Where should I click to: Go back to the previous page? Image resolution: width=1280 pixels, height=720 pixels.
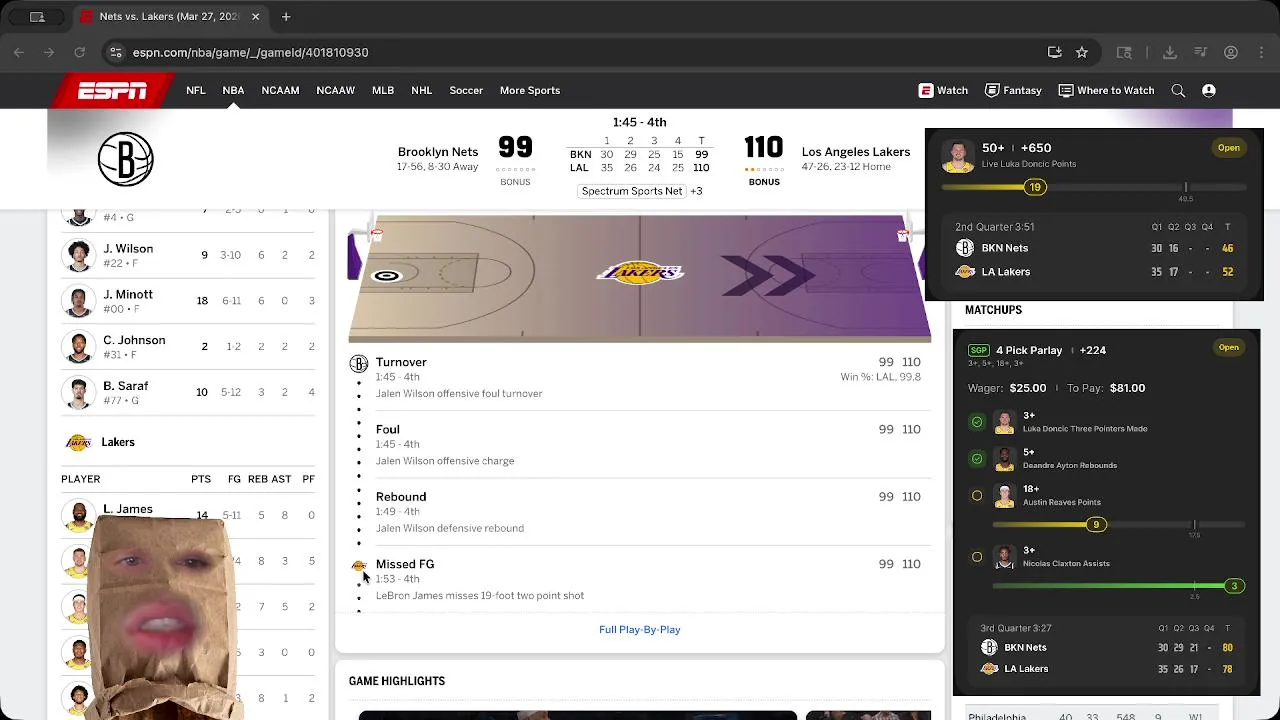coord(19,52)
